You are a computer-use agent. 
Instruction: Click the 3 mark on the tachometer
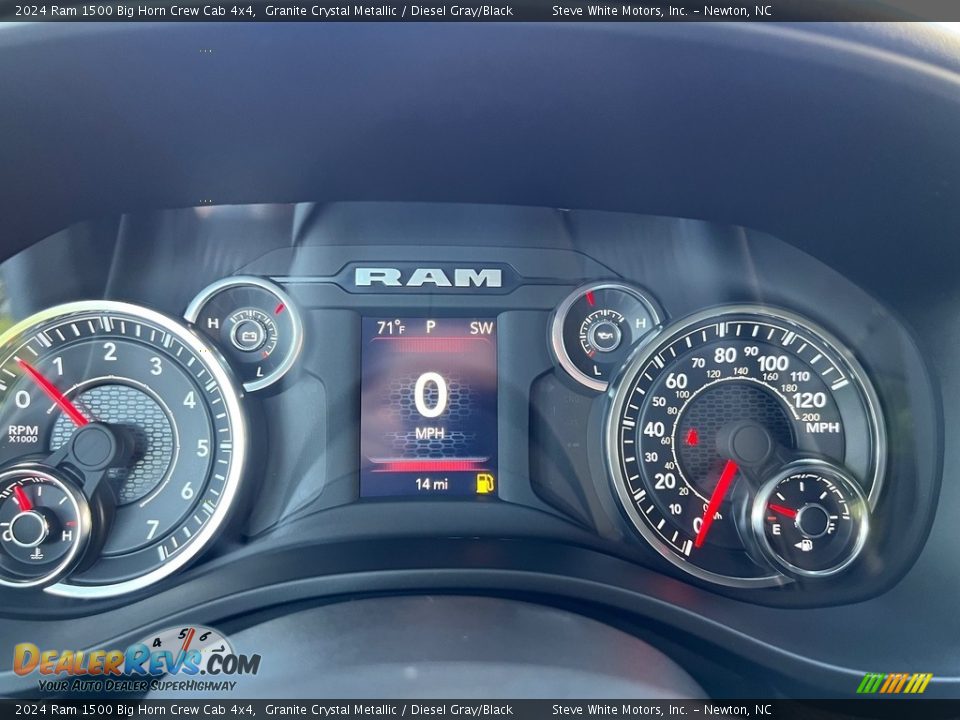156,366
